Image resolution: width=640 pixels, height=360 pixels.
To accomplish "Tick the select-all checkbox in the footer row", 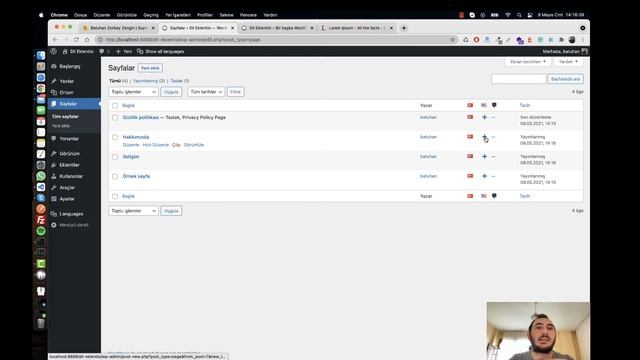I will [x=115, y=197].
